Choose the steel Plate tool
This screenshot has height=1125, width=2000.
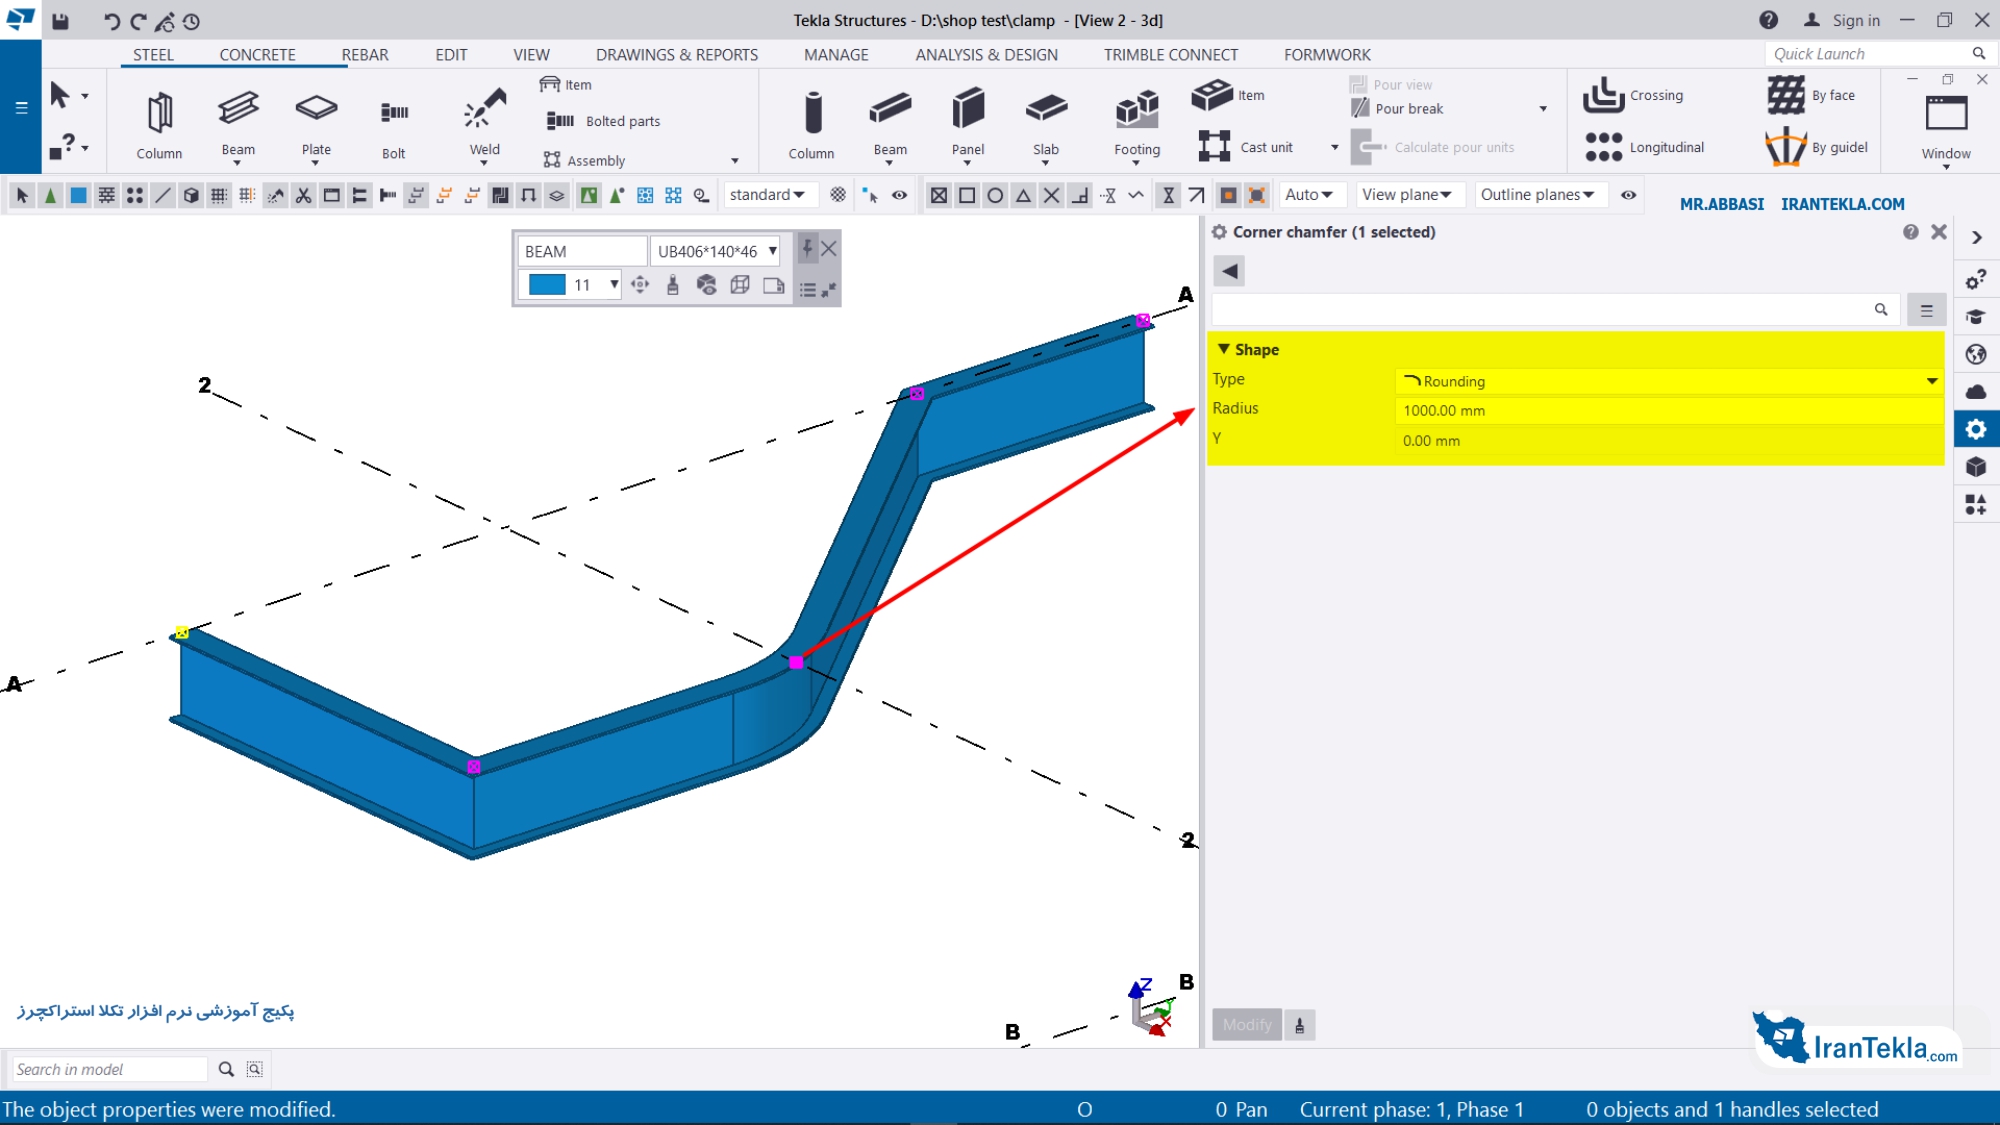[316, 125]
